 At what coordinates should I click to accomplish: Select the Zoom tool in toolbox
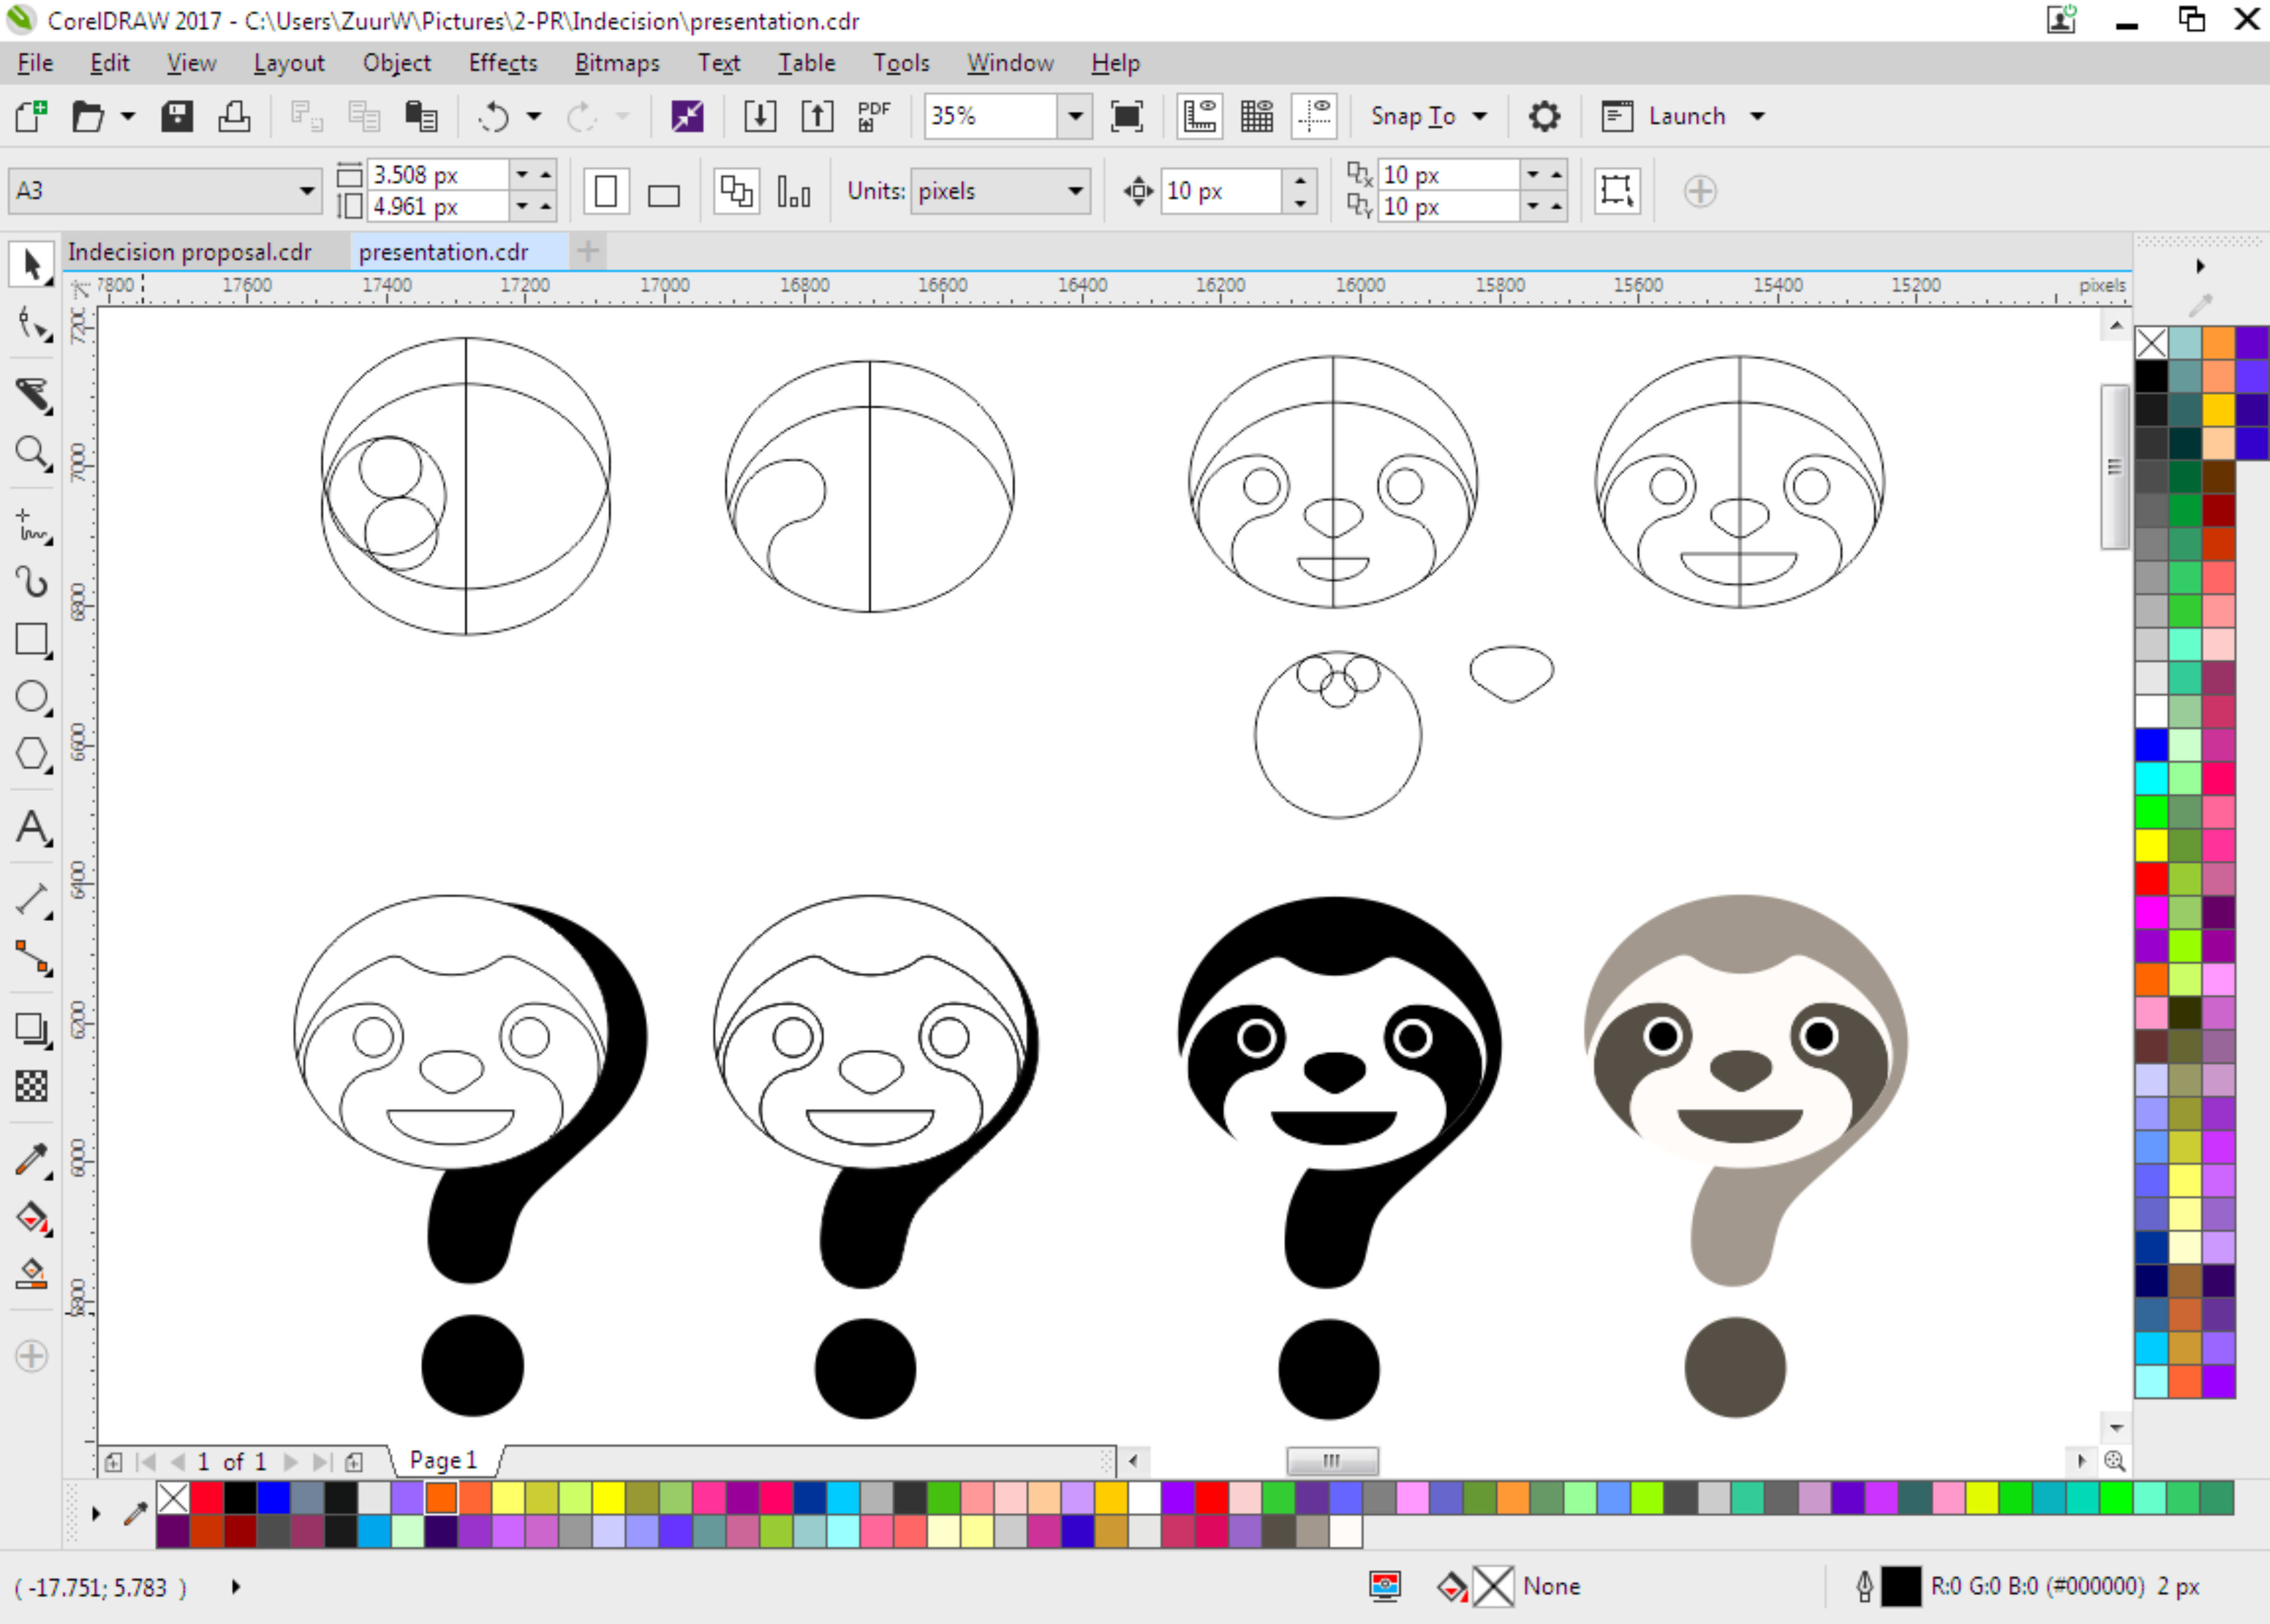pyautogui.click(x=31, y=454)
